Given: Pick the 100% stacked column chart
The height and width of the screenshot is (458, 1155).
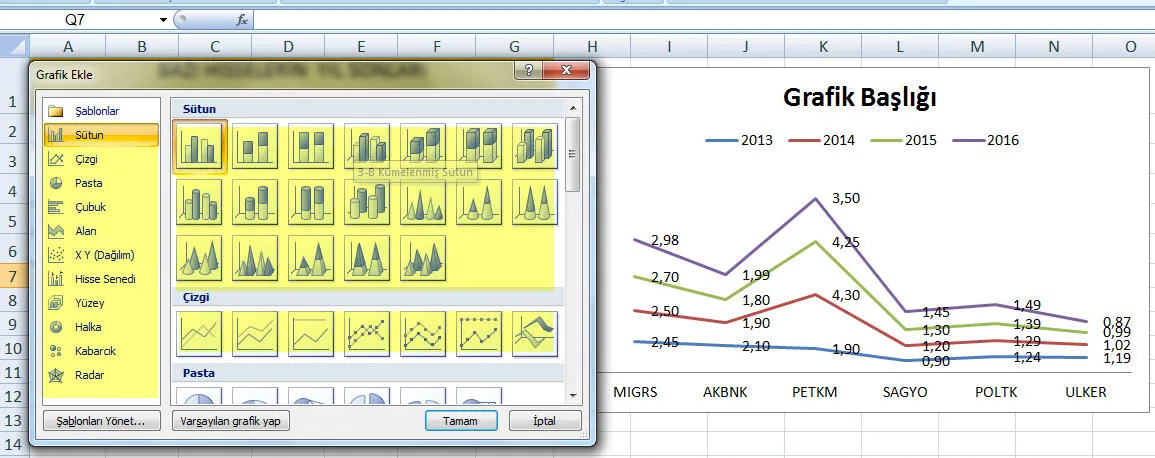Looking at the screenshot, I should point(312,147).
